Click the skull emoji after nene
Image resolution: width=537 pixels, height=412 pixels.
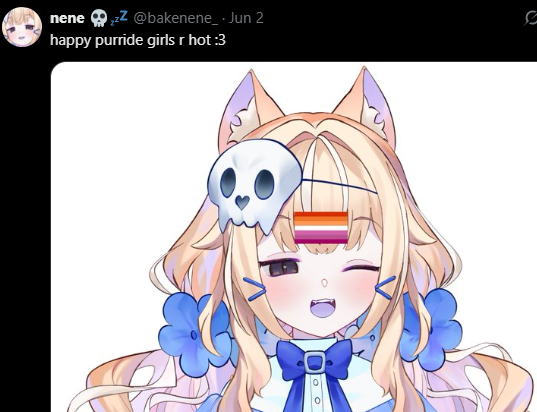99,18
